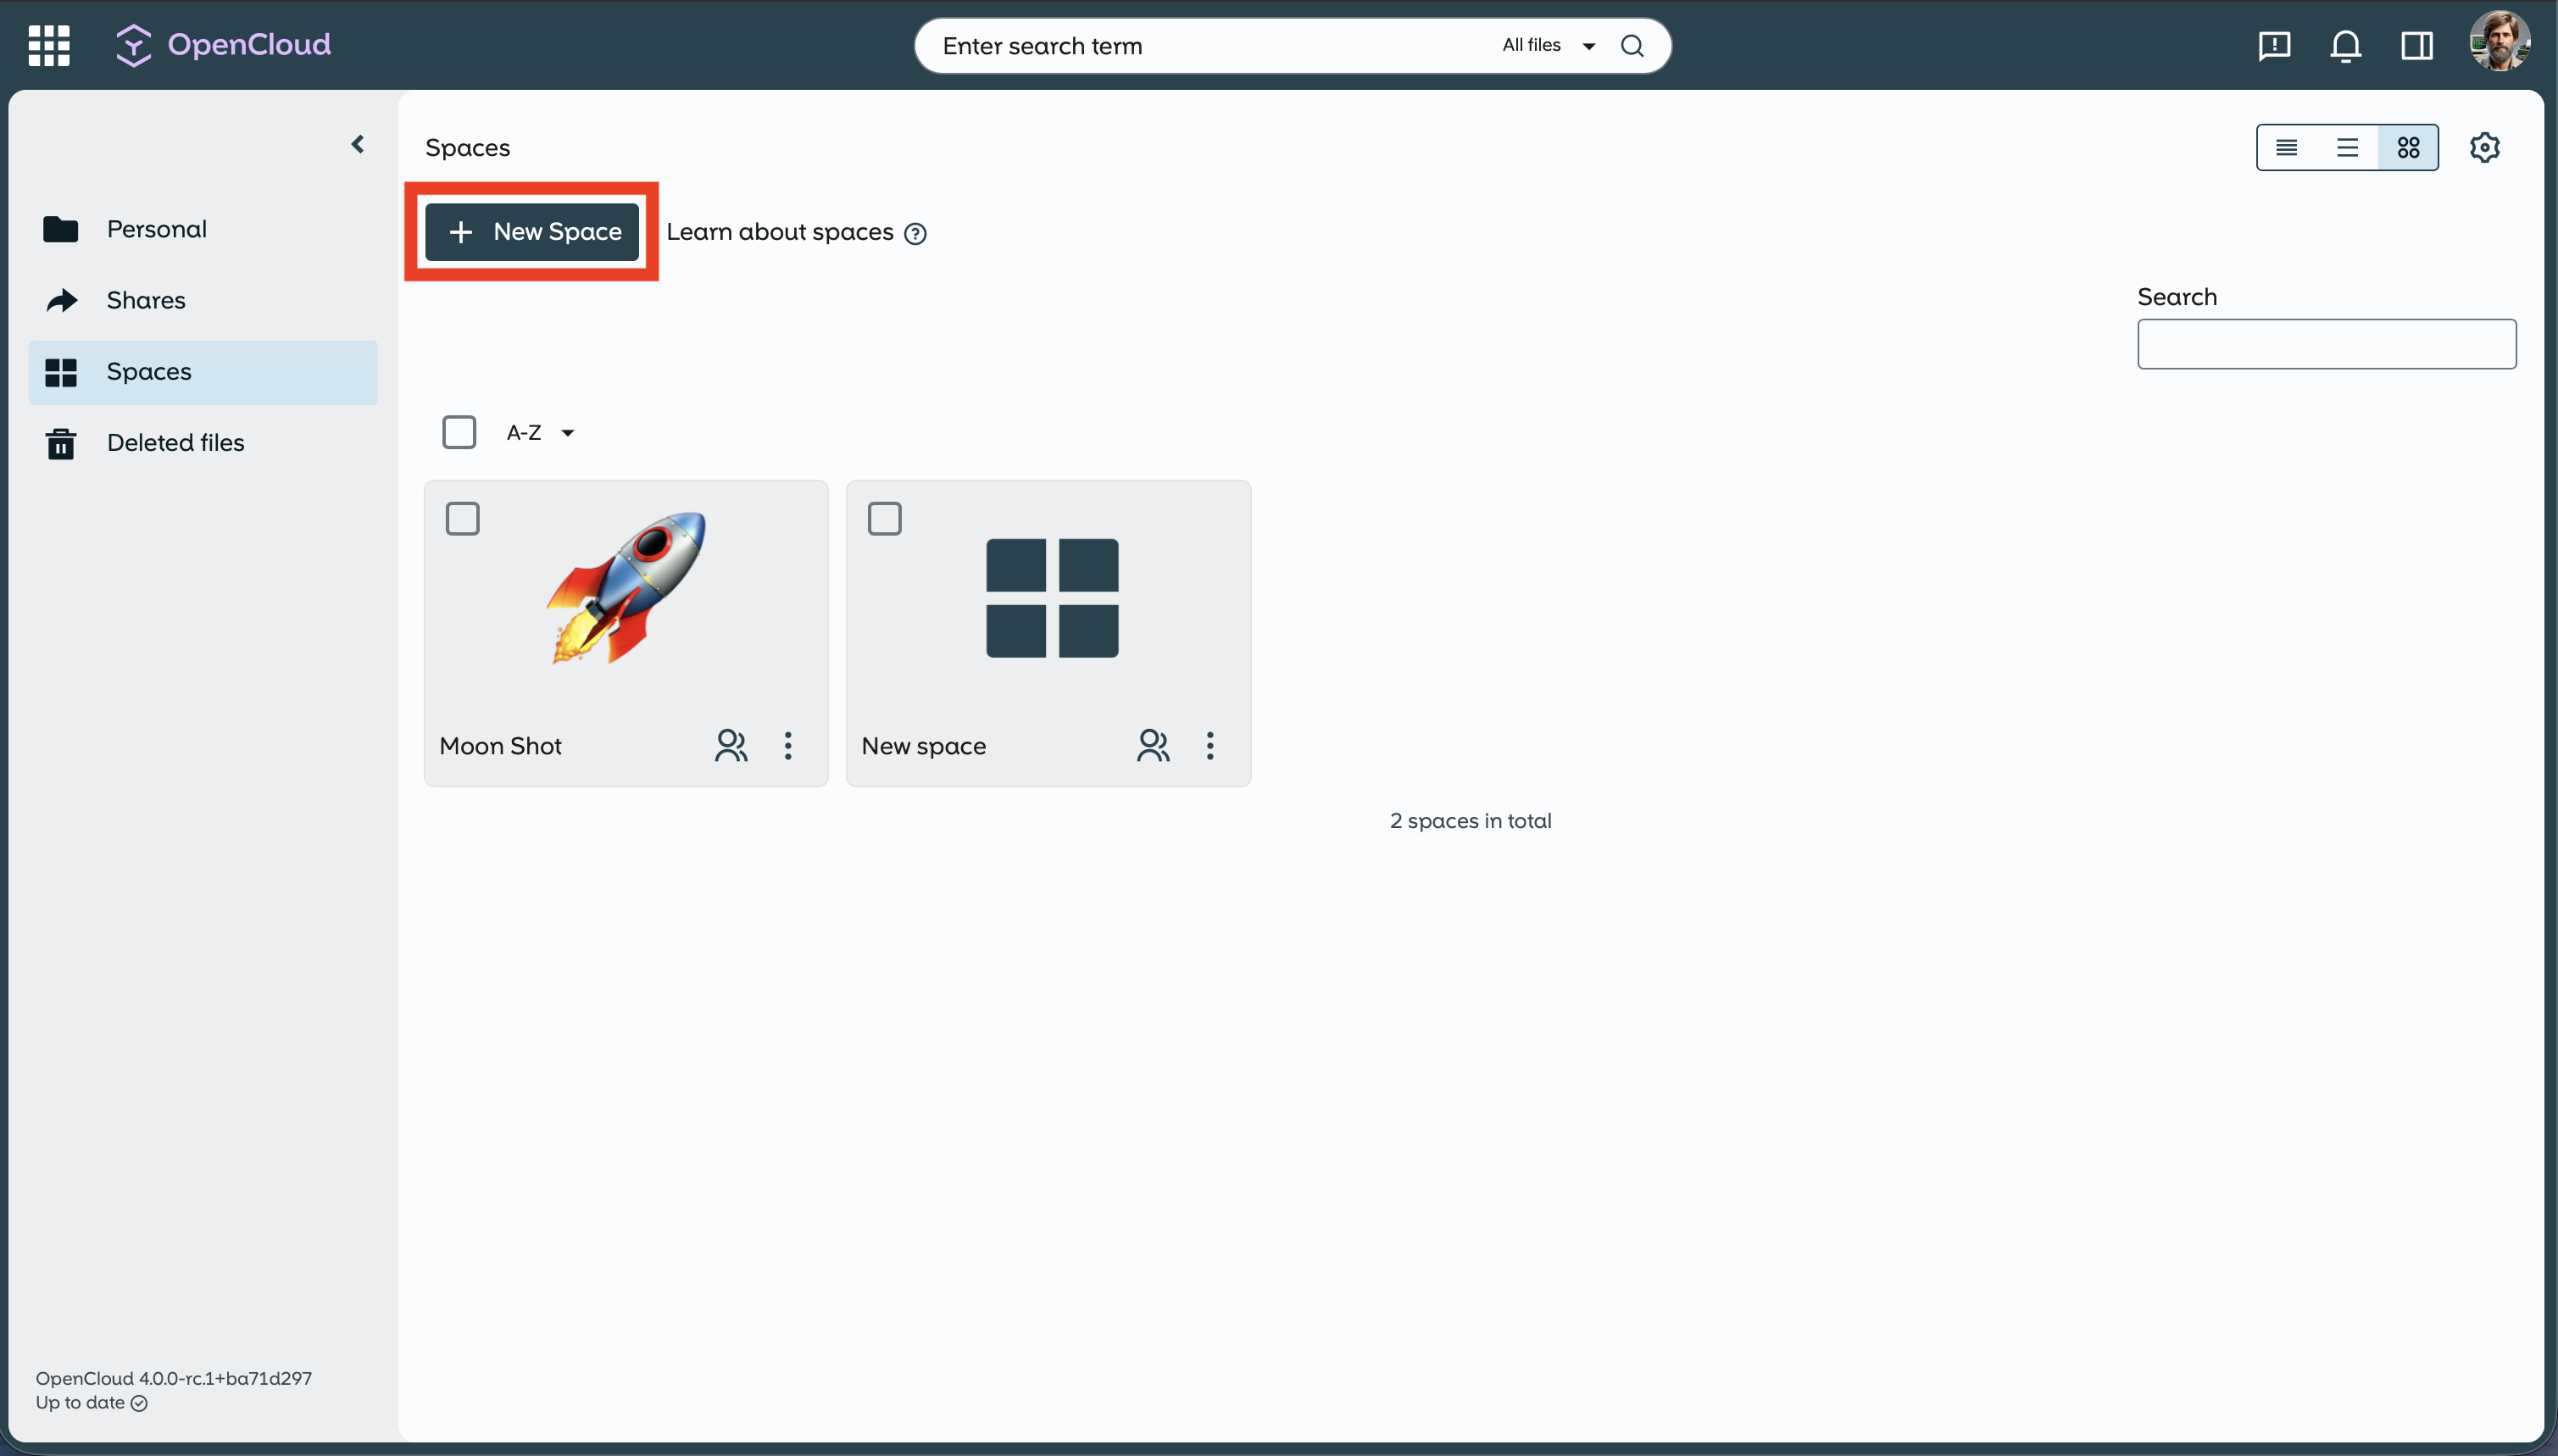Toggle the right sidebar panel icon
2558x1456 pixels.
[2416, 45]
